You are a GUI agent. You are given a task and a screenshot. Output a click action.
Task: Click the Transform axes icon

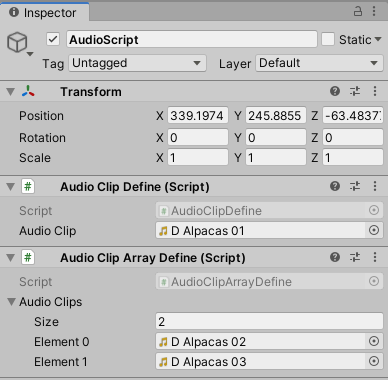click(28, 91)
